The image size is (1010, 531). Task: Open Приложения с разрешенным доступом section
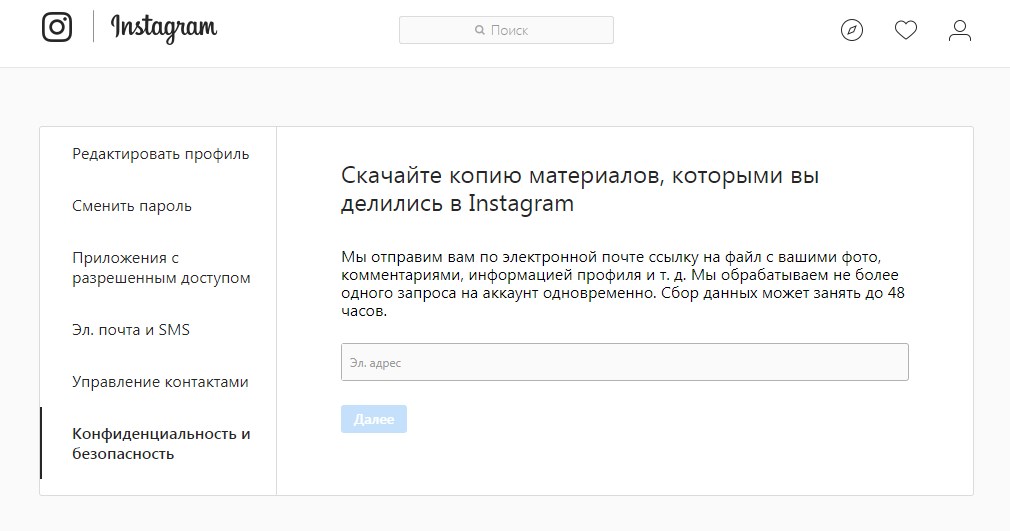(161, 268)
